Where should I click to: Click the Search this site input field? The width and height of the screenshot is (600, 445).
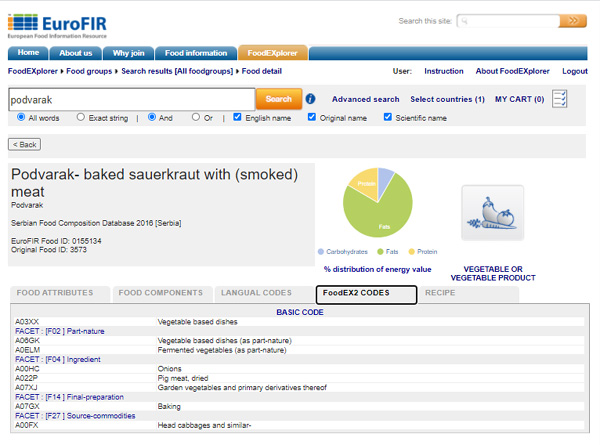pos(508,21)
